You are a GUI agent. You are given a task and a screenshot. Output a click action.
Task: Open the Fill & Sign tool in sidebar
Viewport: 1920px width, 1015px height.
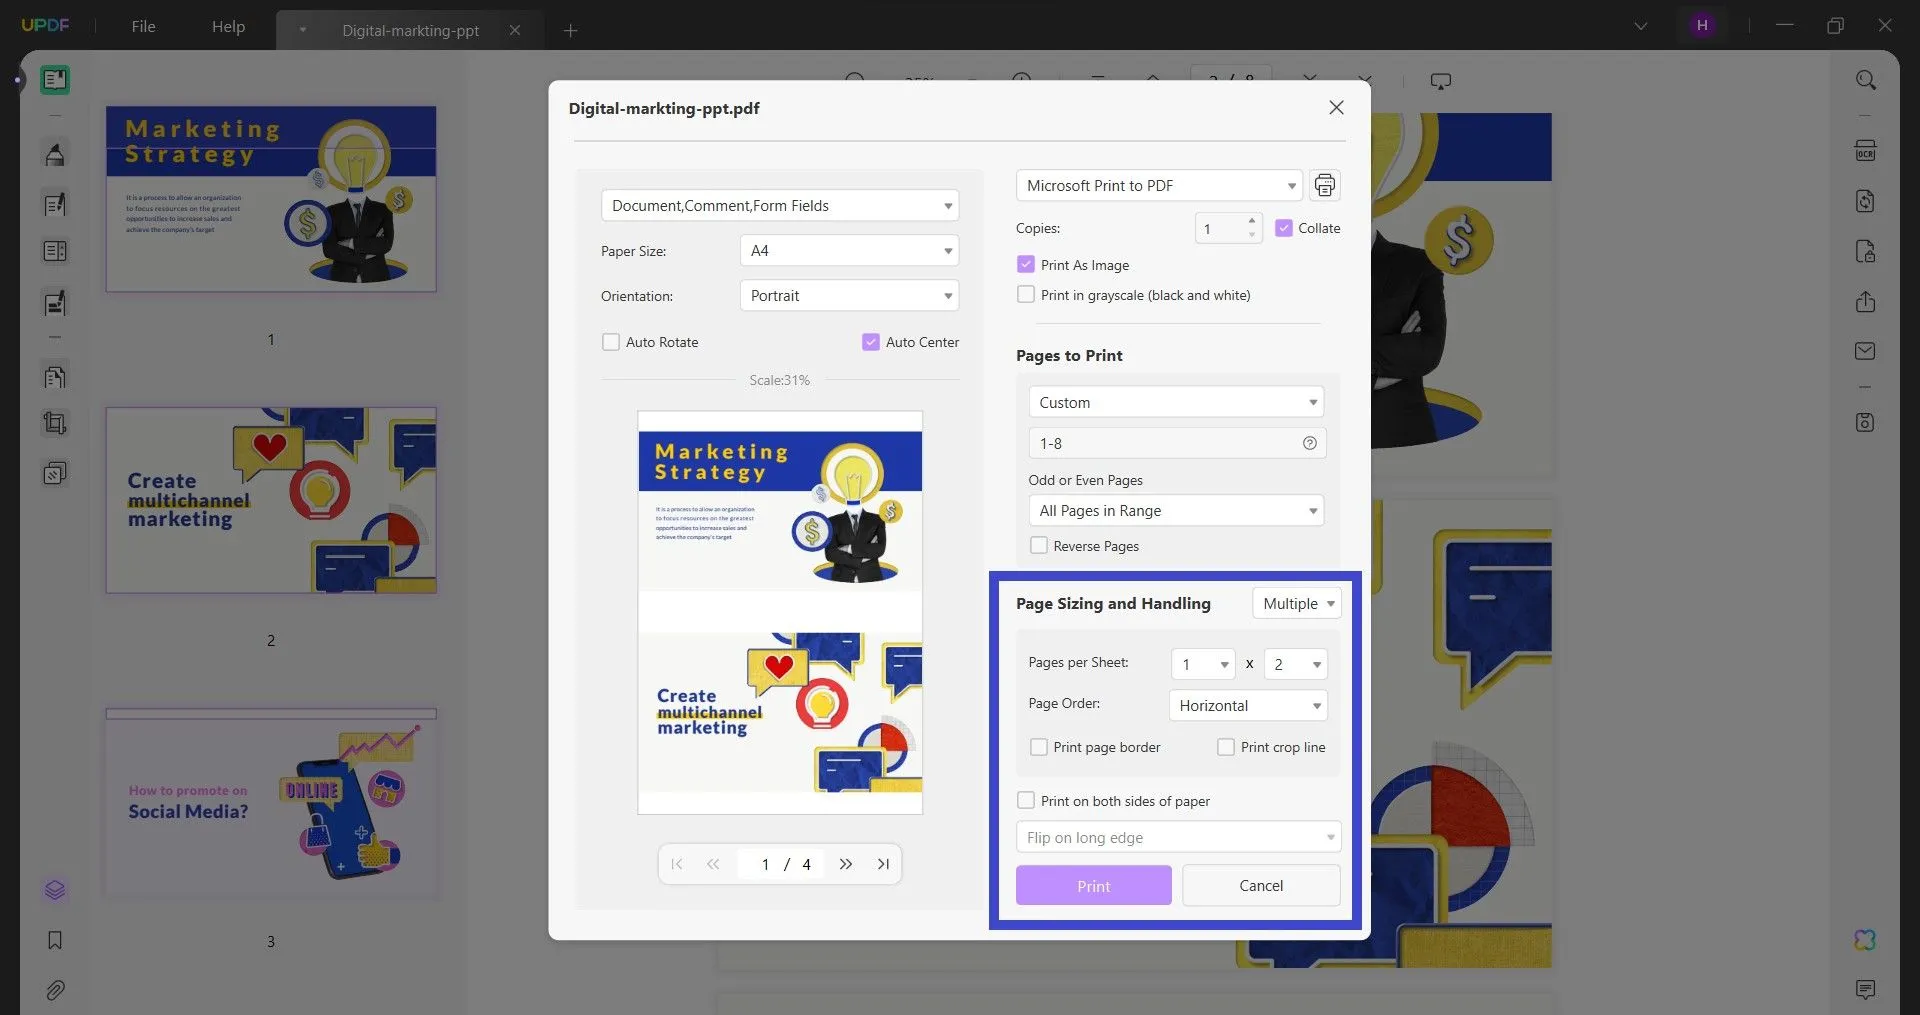55,303
